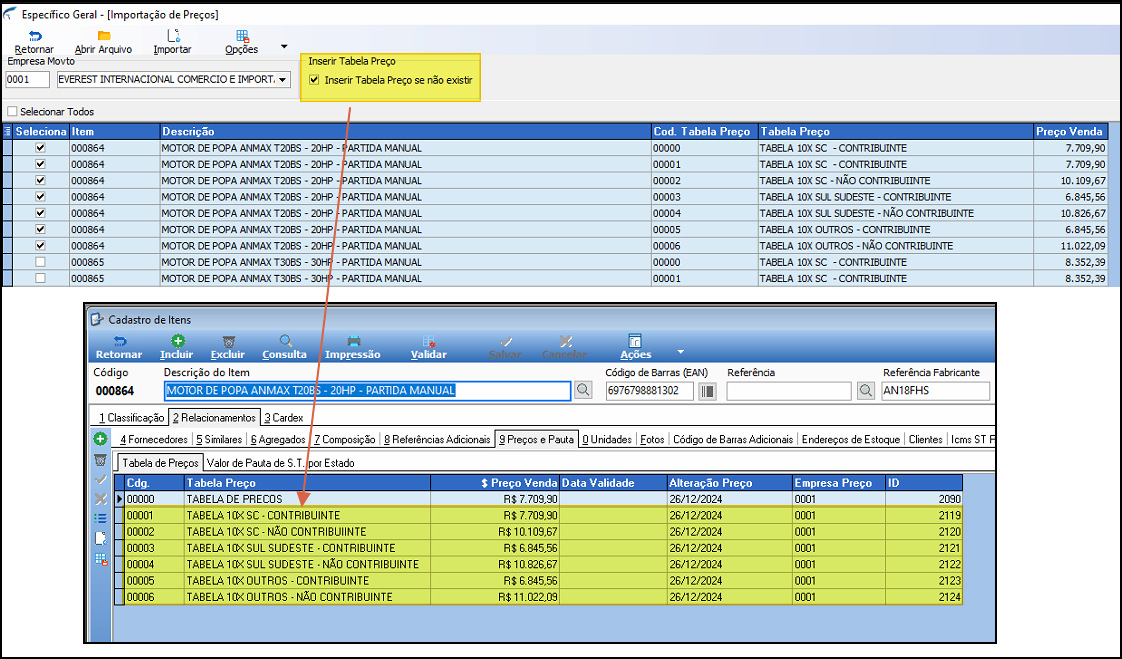Start the price import with Importar
Viewport: 1122px width, 659px height.
[x=172, y=42]
